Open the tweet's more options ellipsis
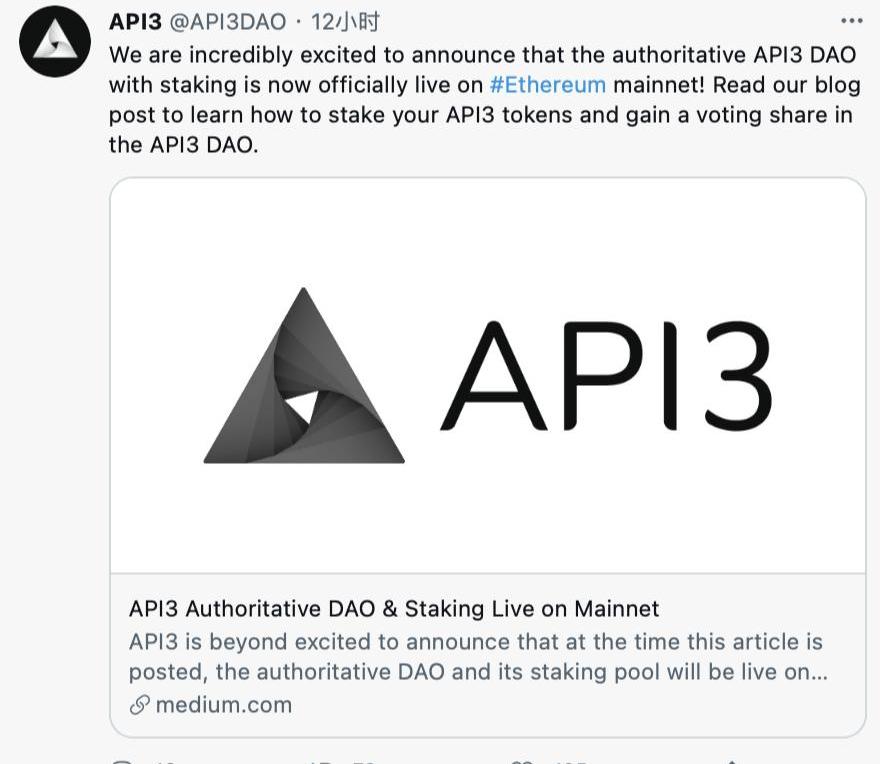Image resolution: width=880 pixels, height=764 pixels. pyautogui.click(x=851, y=21)
